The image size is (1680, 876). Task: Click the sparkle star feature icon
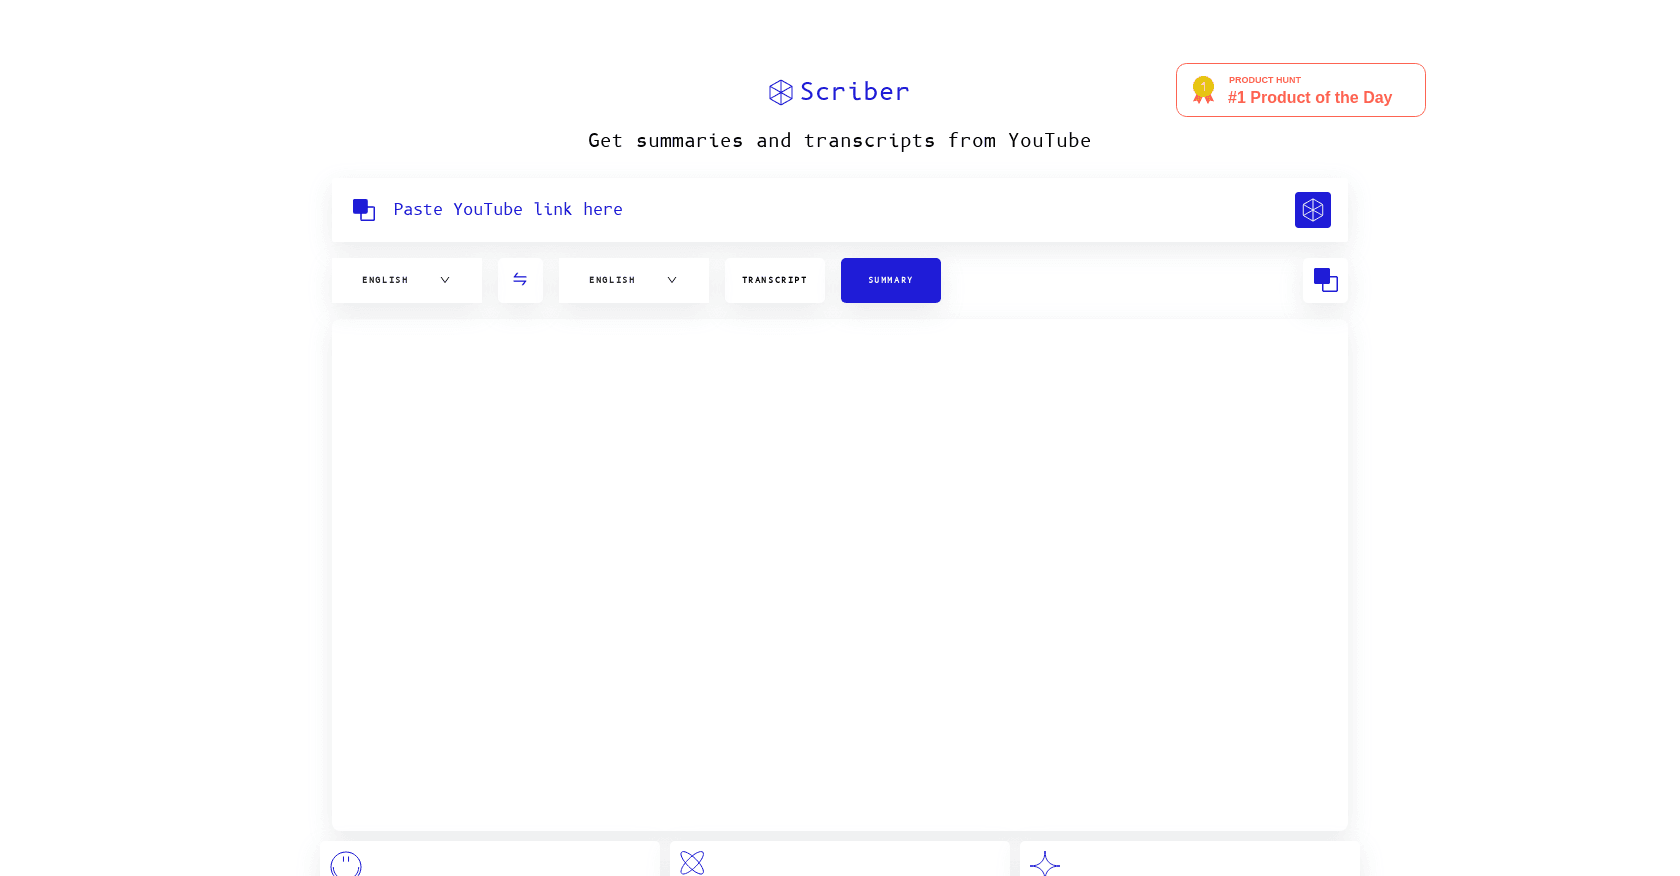pyautogui.click(x=1045, y=864)
